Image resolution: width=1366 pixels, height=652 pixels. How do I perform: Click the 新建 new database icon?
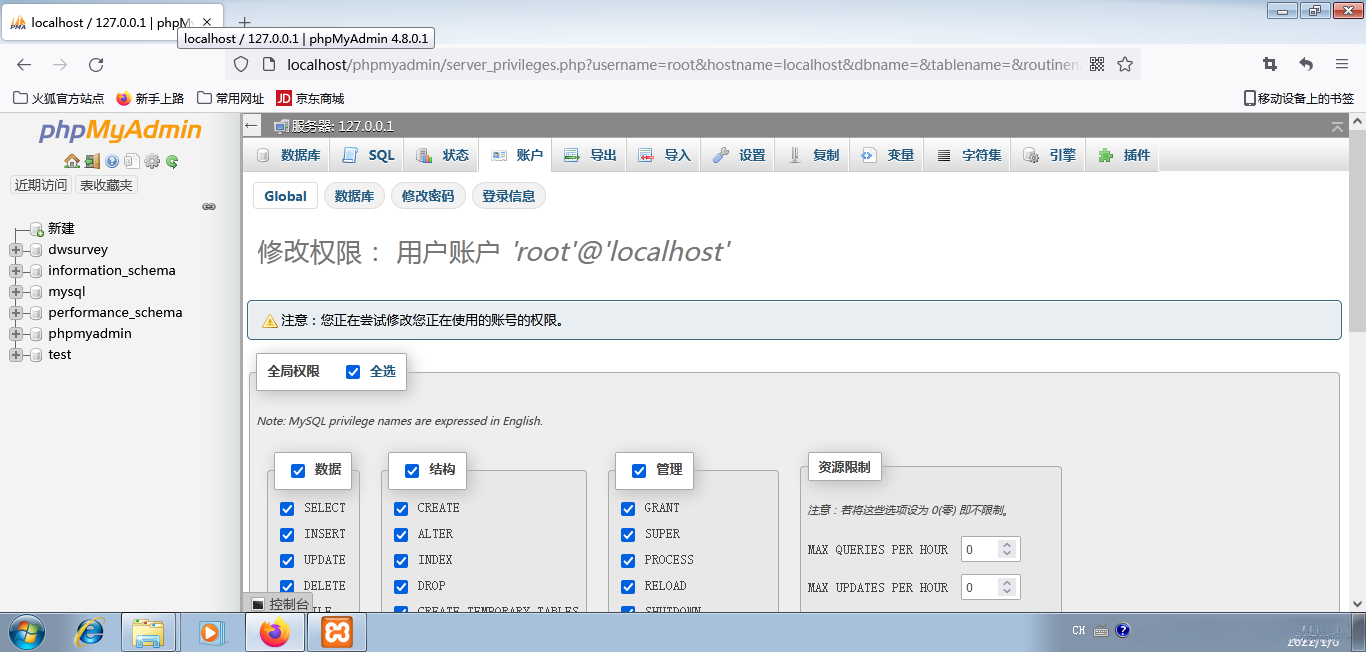click(x=36, y=229)
